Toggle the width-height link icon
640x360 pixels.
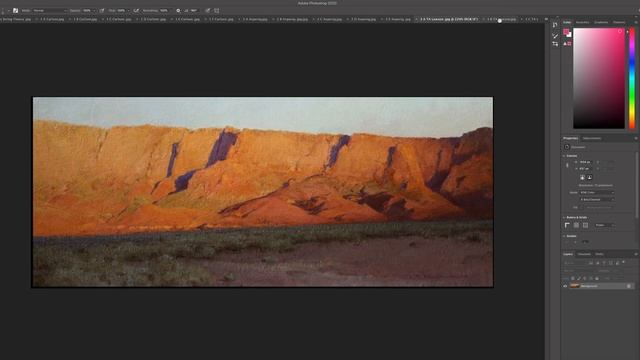[567, 165]
